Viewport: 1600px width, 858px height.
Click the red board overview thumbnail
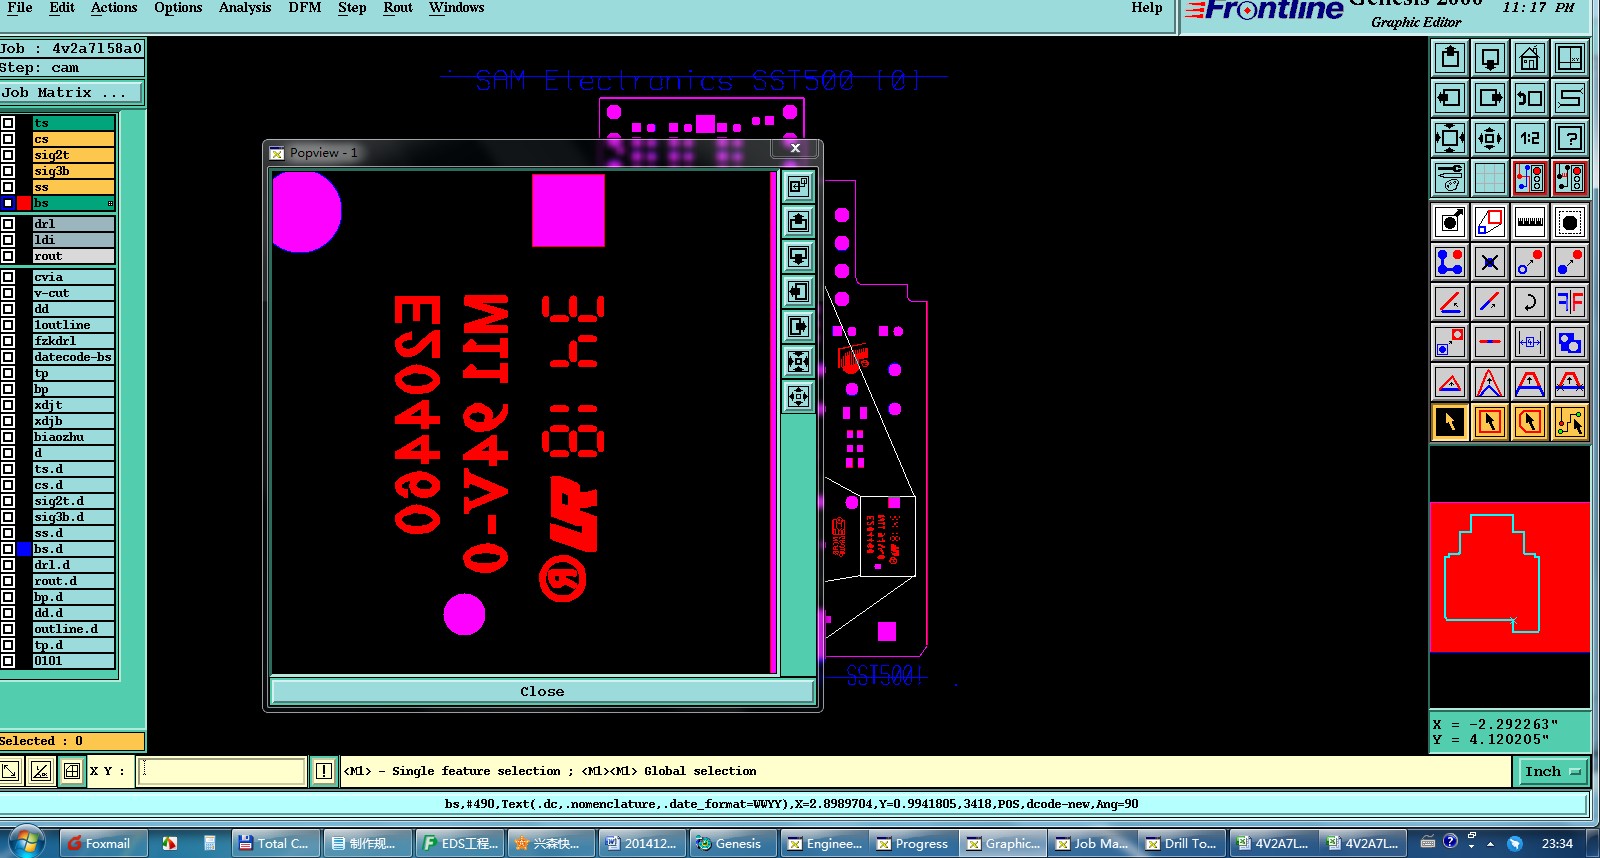click(x=1509, y=577)
